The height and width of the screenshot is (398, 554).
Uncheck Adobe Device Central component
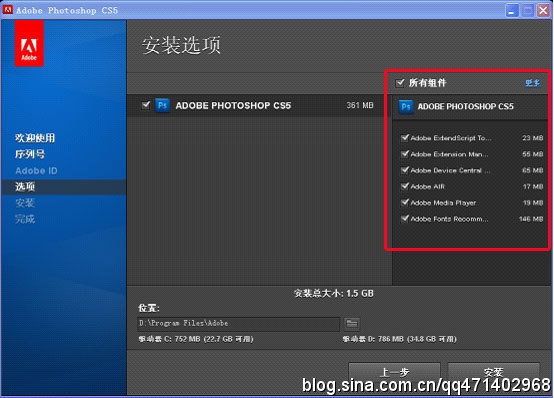click(405, 170)
